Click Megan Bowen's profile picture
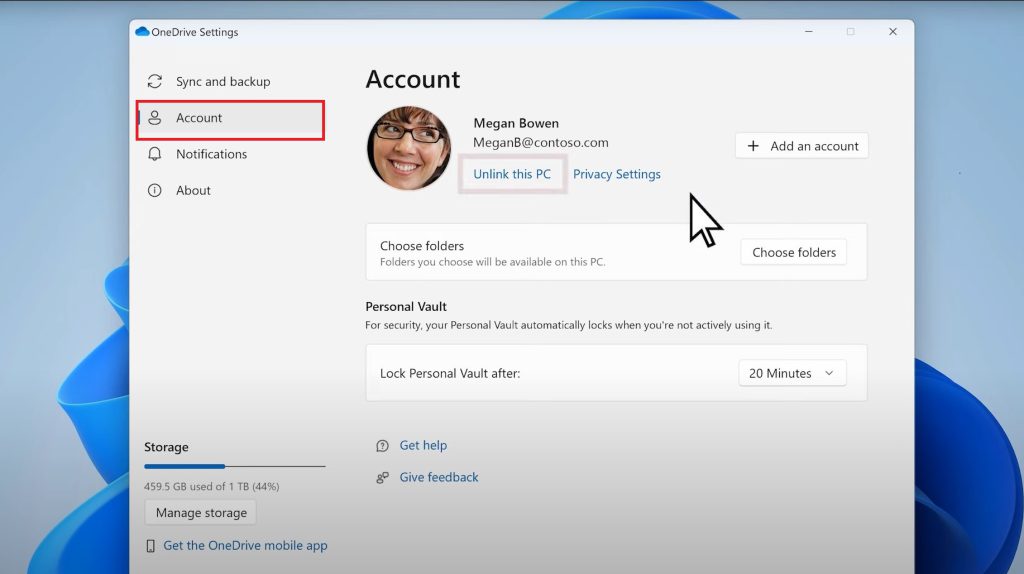The height and width of the screenshot is (574, 1024). (408, 148)
